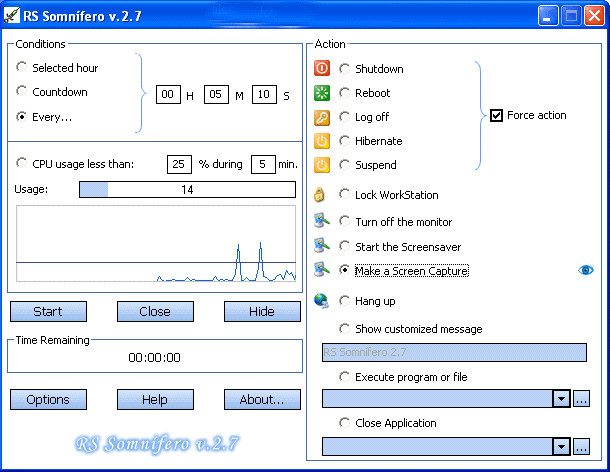Click the Lock WorkStation padlock icon
The height and width of the screenshot is (472, 610).
coord(319,194)
